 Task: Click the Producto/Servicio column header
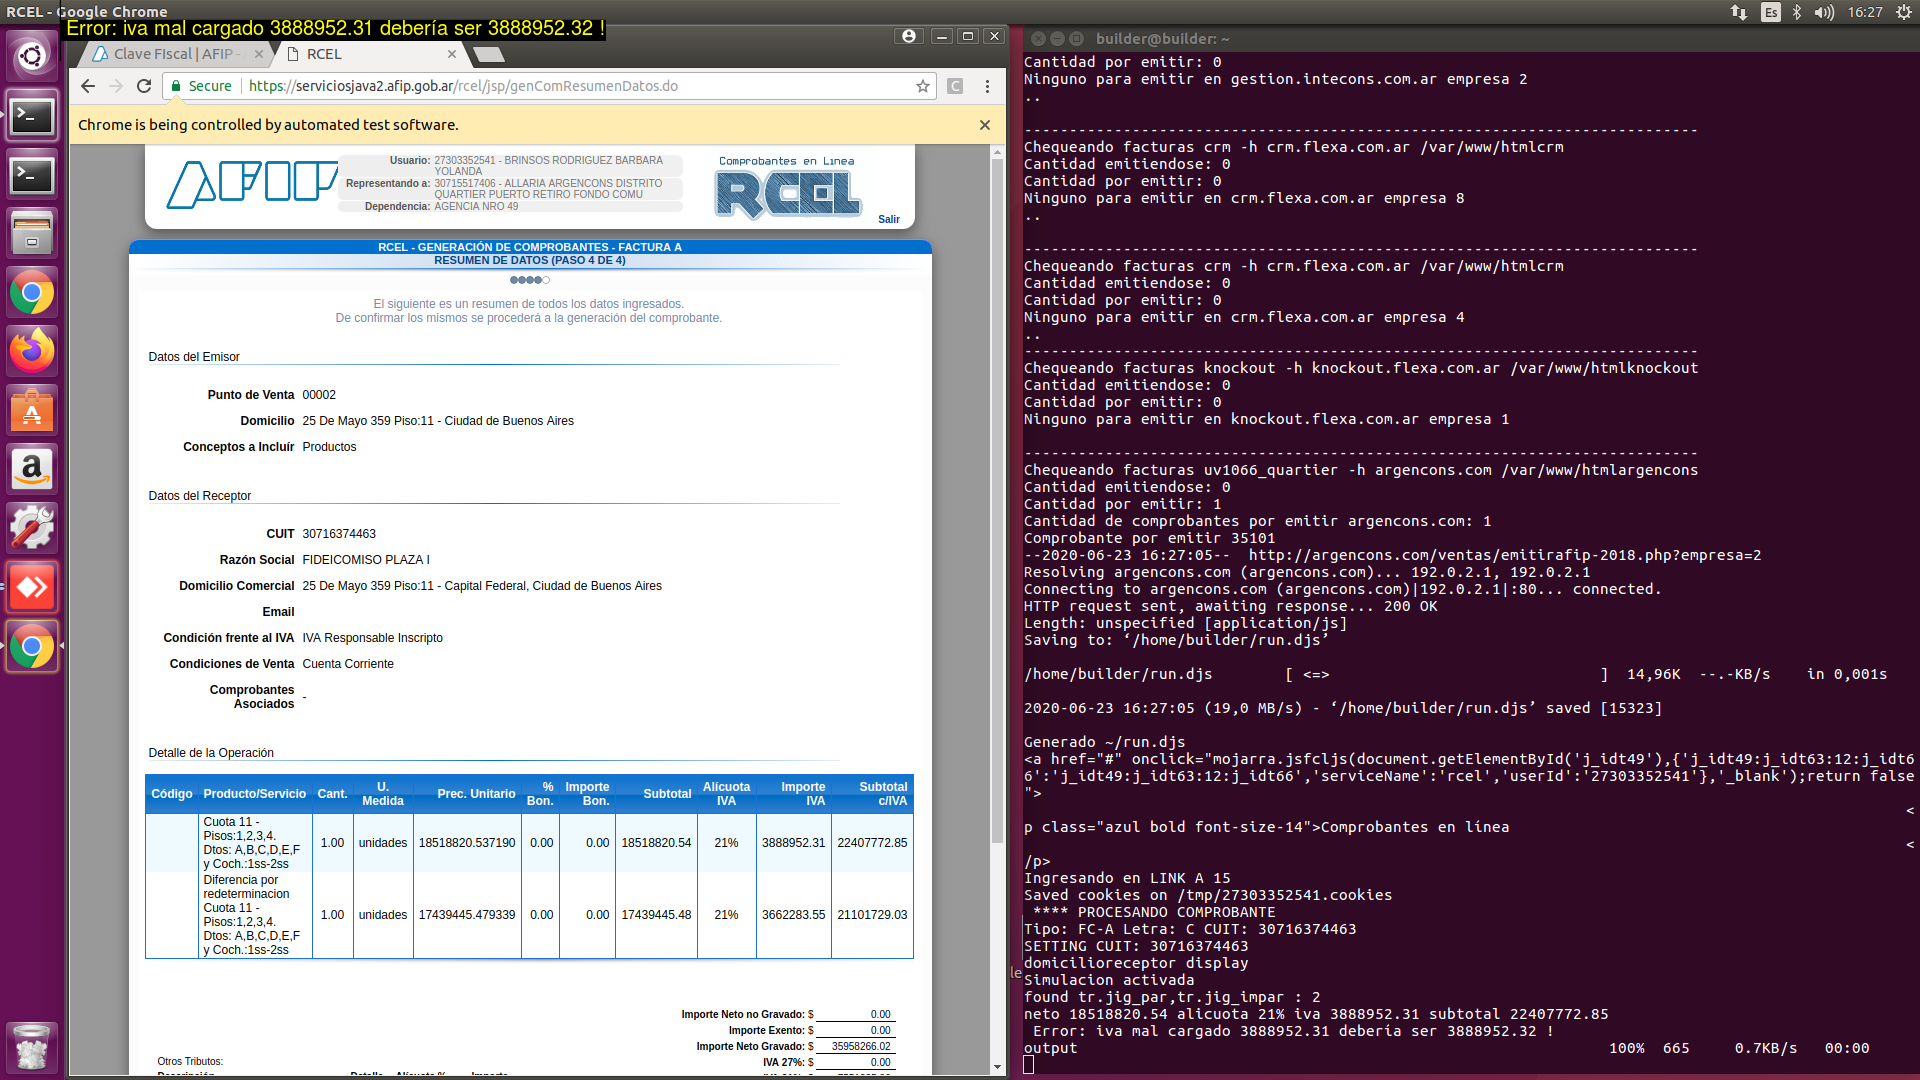pyautogui.click(x=255, y=794)
